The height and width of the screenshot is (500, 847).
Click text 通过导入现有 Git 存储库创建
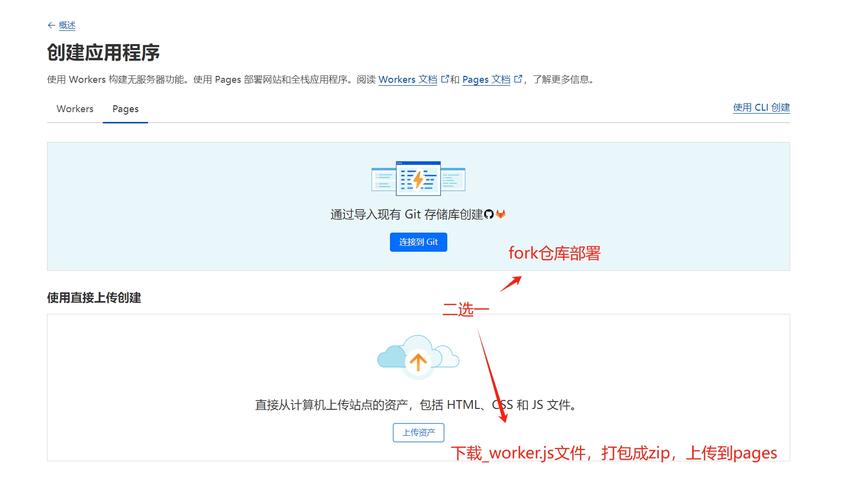tap(407, 214)
